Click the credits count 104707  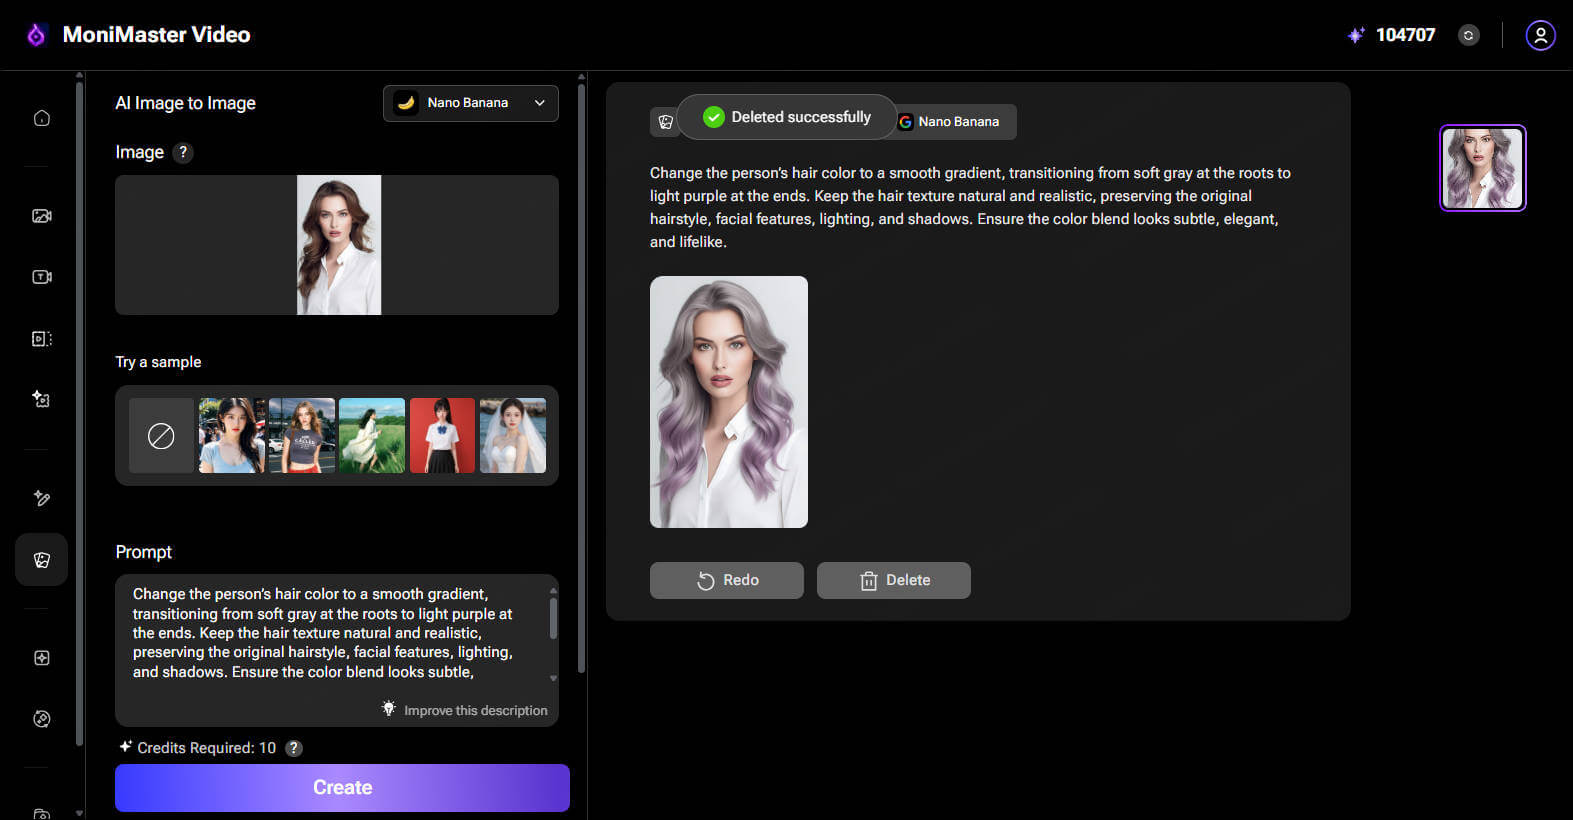tap(1405, 35)
